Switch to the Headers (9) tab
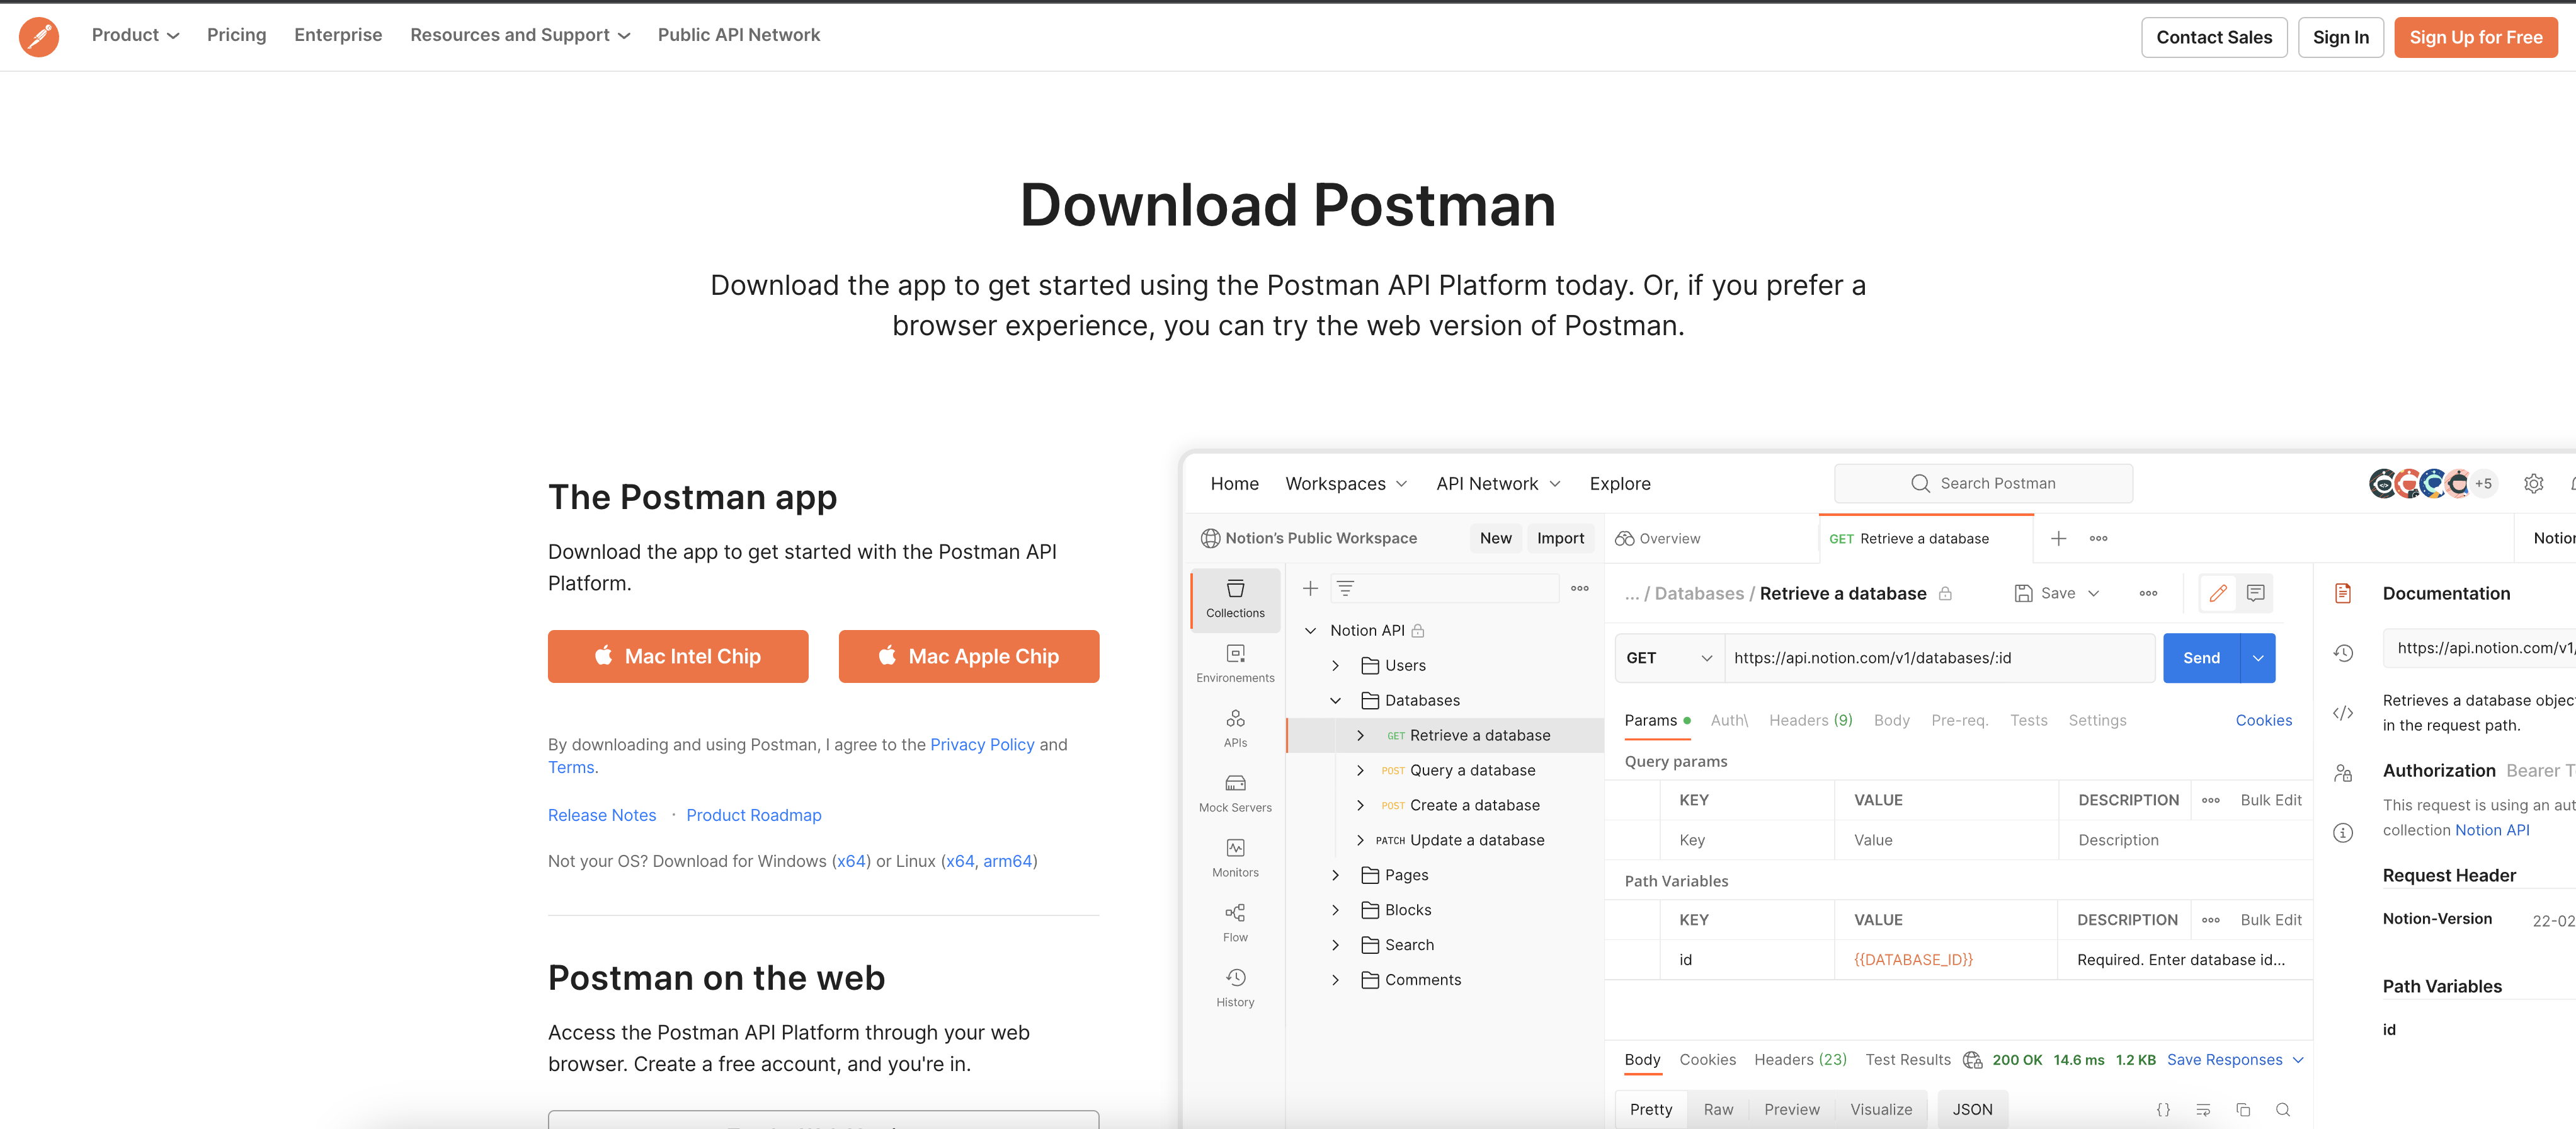 (1811, 721)
